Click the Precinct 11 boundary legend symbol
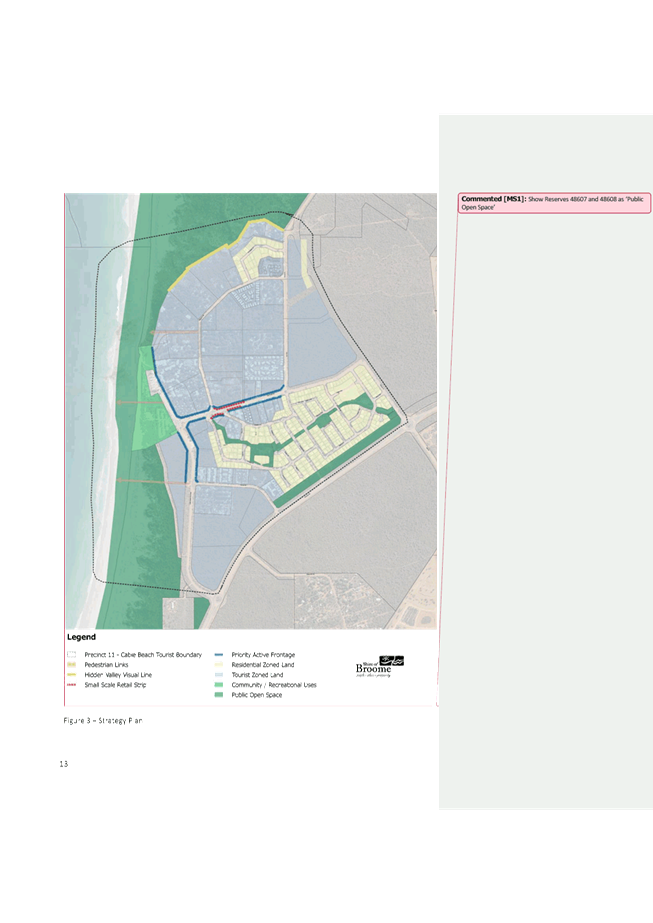Screen dimensions: 653x923 tap(71, 655)
